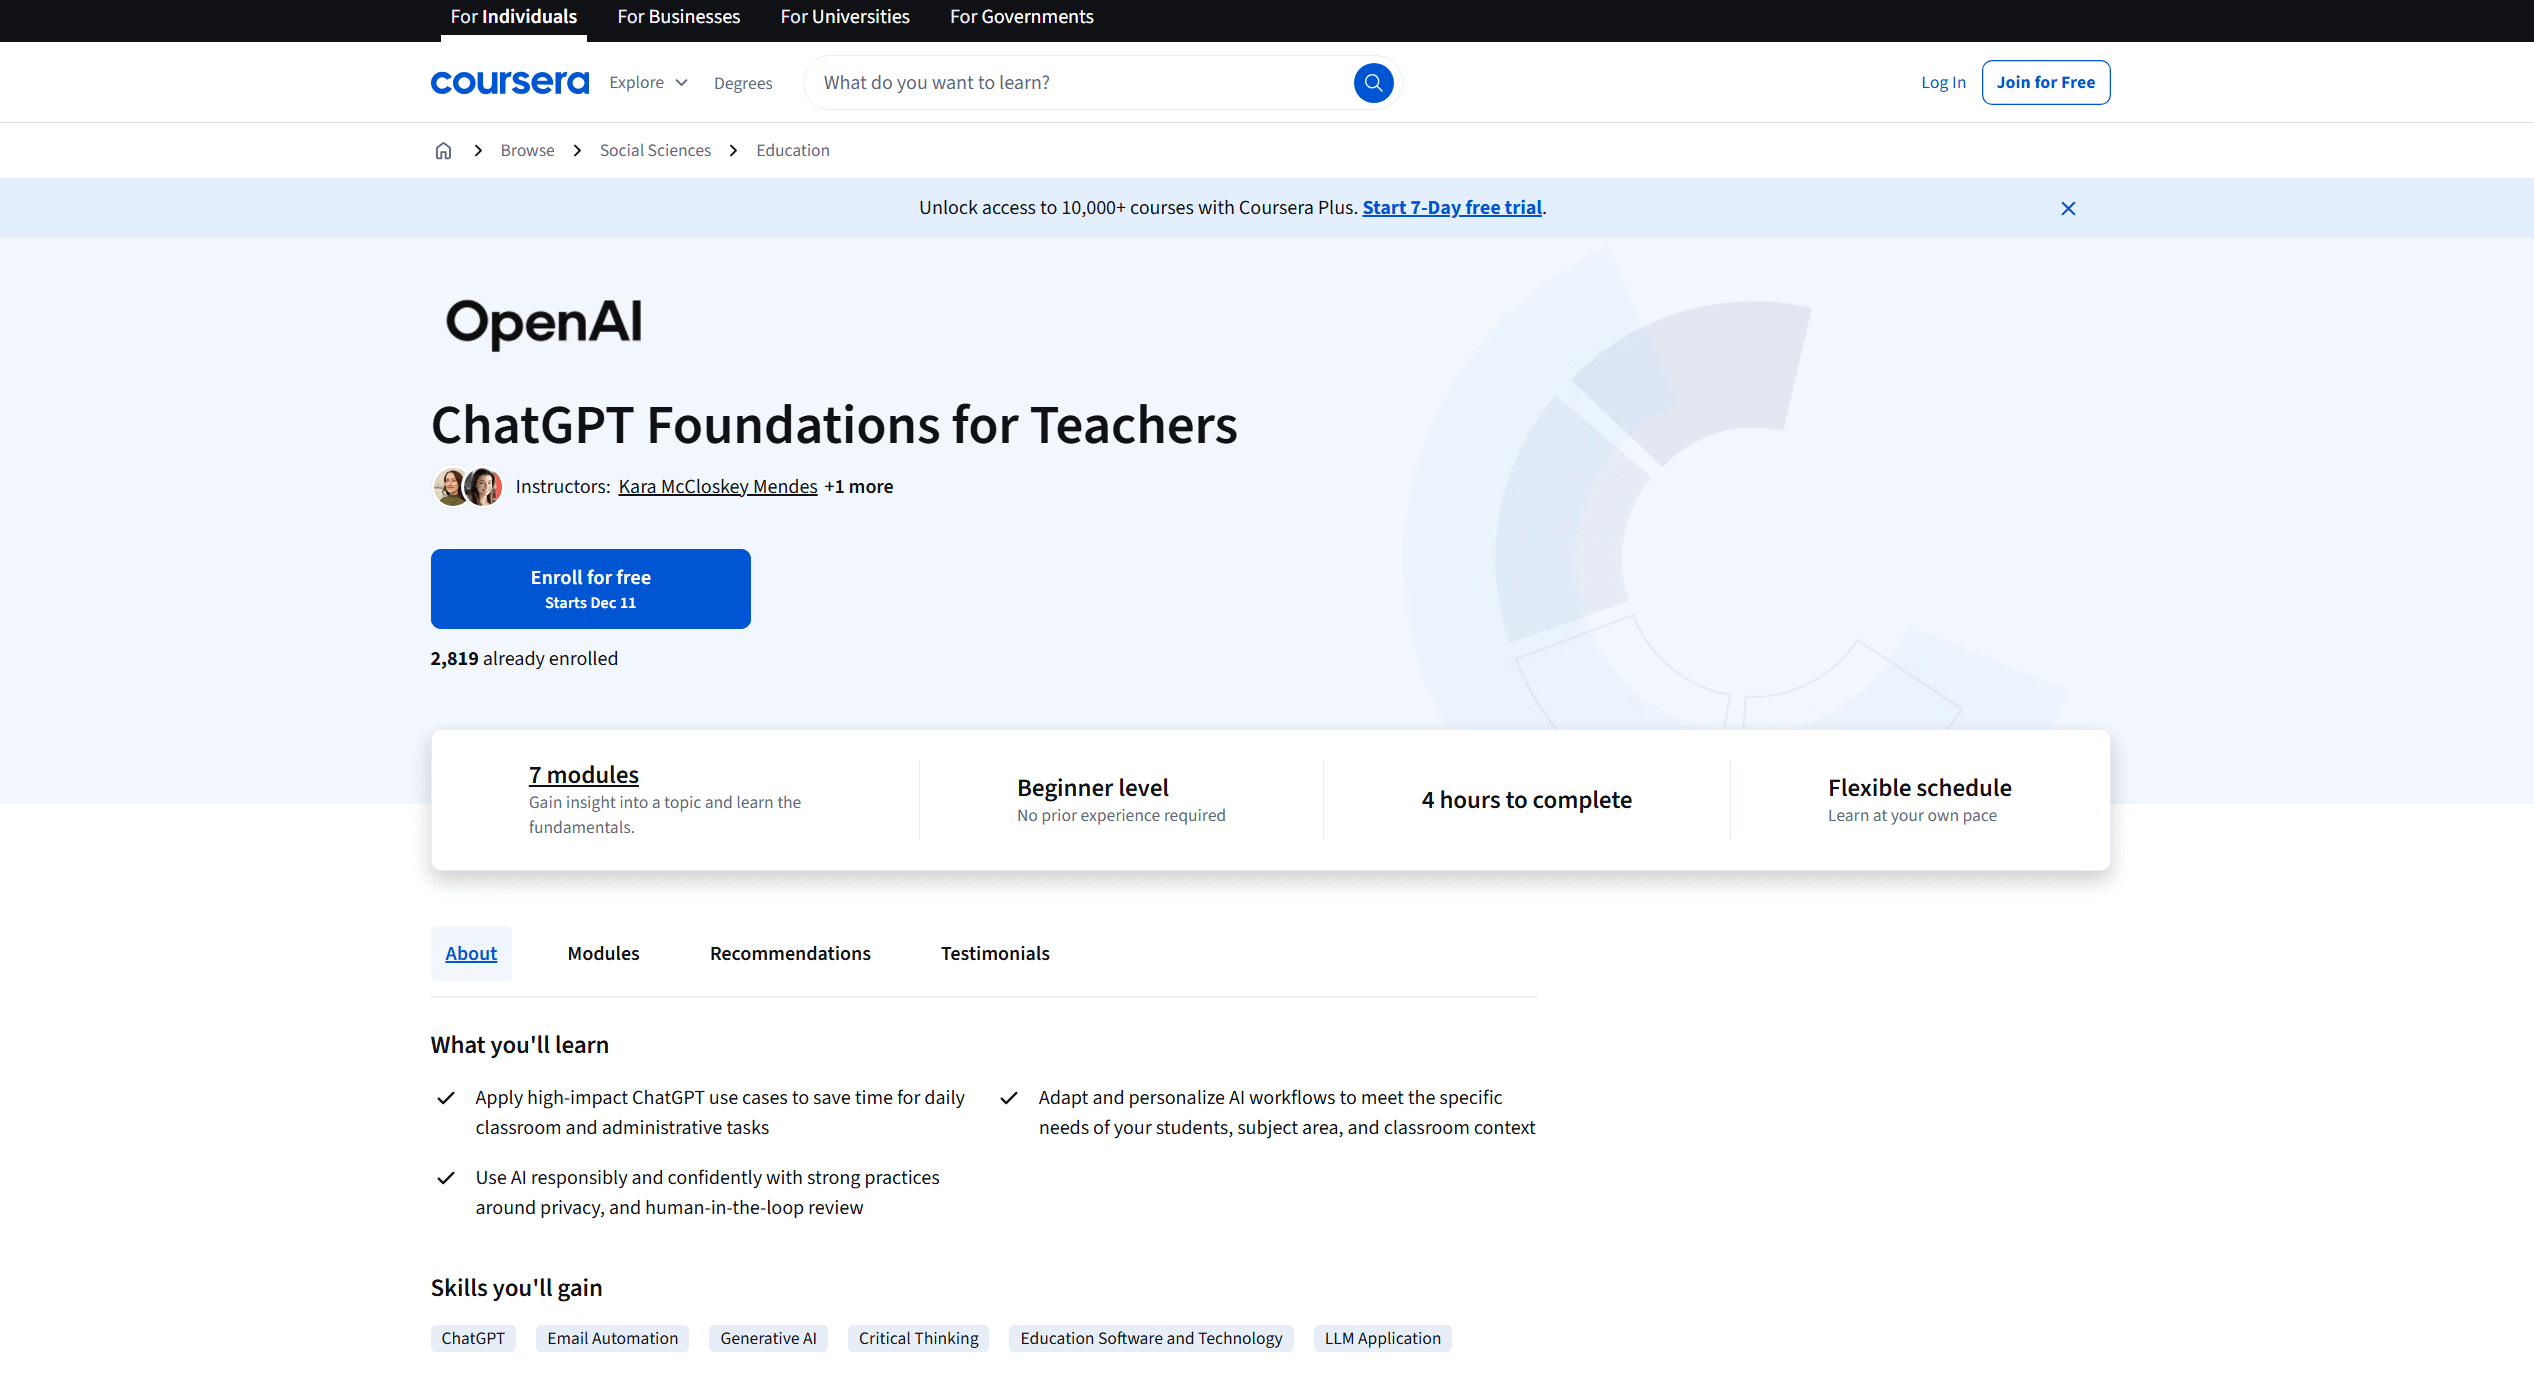Dismiss the Coursera Plus banner

[x=2068, y=208]
